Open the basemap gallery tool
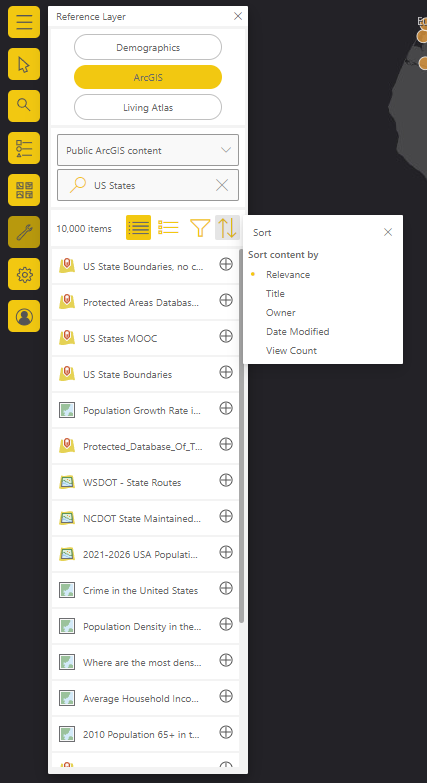The image size is (427, 783). pos(24,190)
